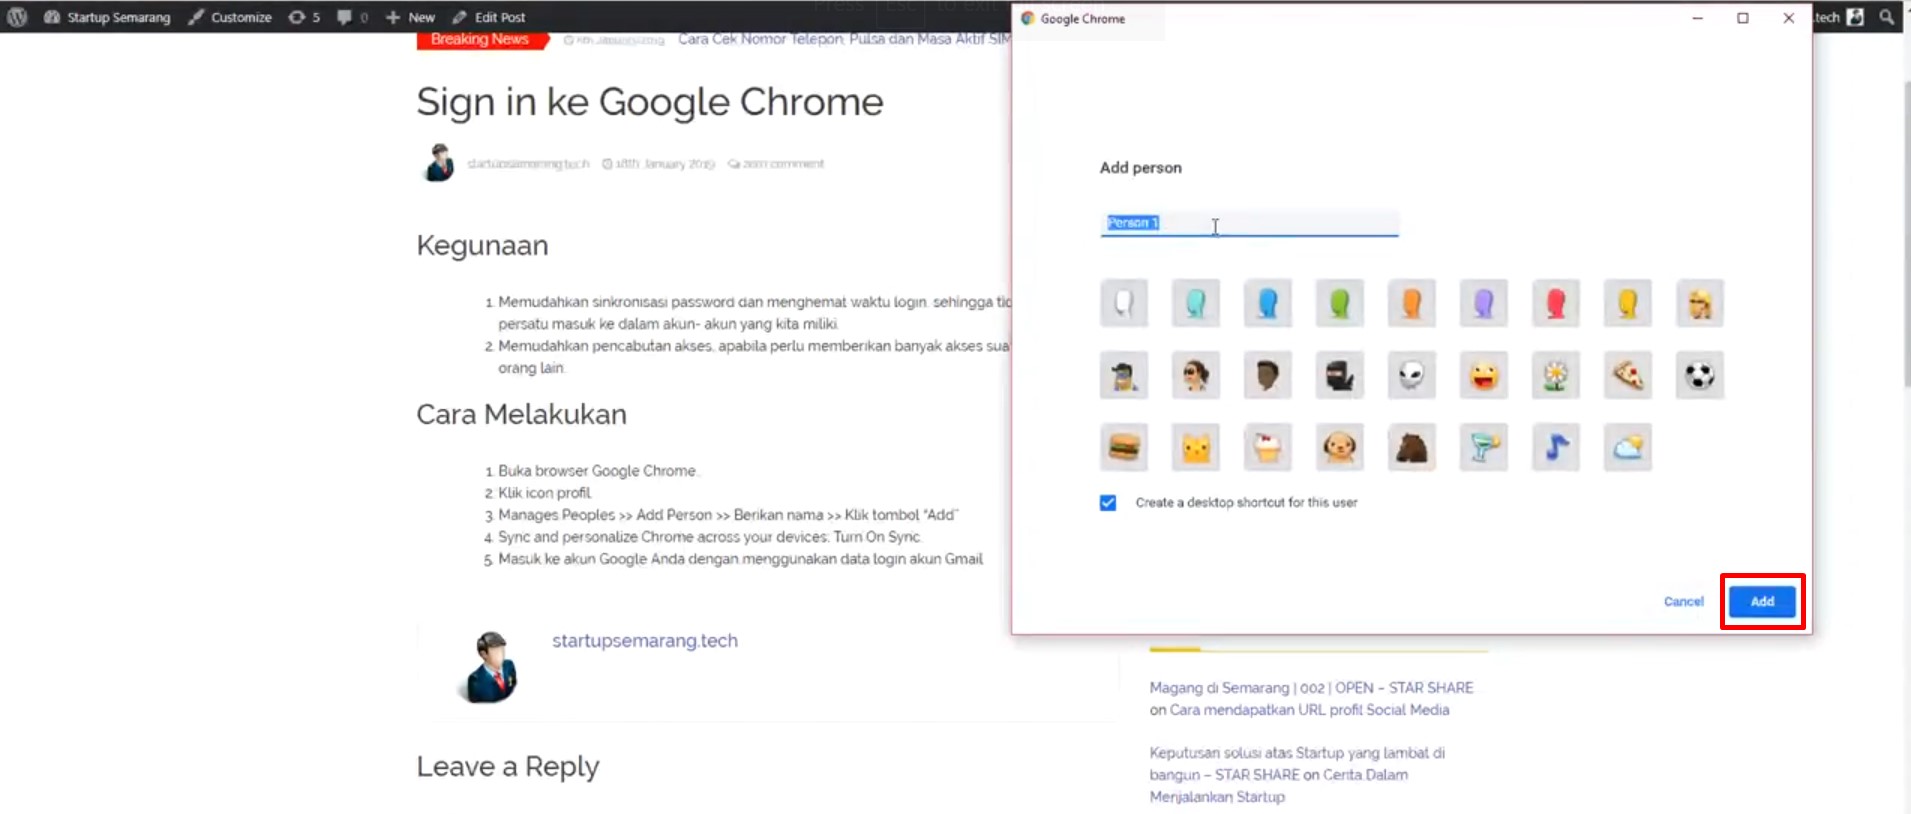Select the sun and cloud avatar
This screenshot has width=1911, height=814.
point(1628,447)
